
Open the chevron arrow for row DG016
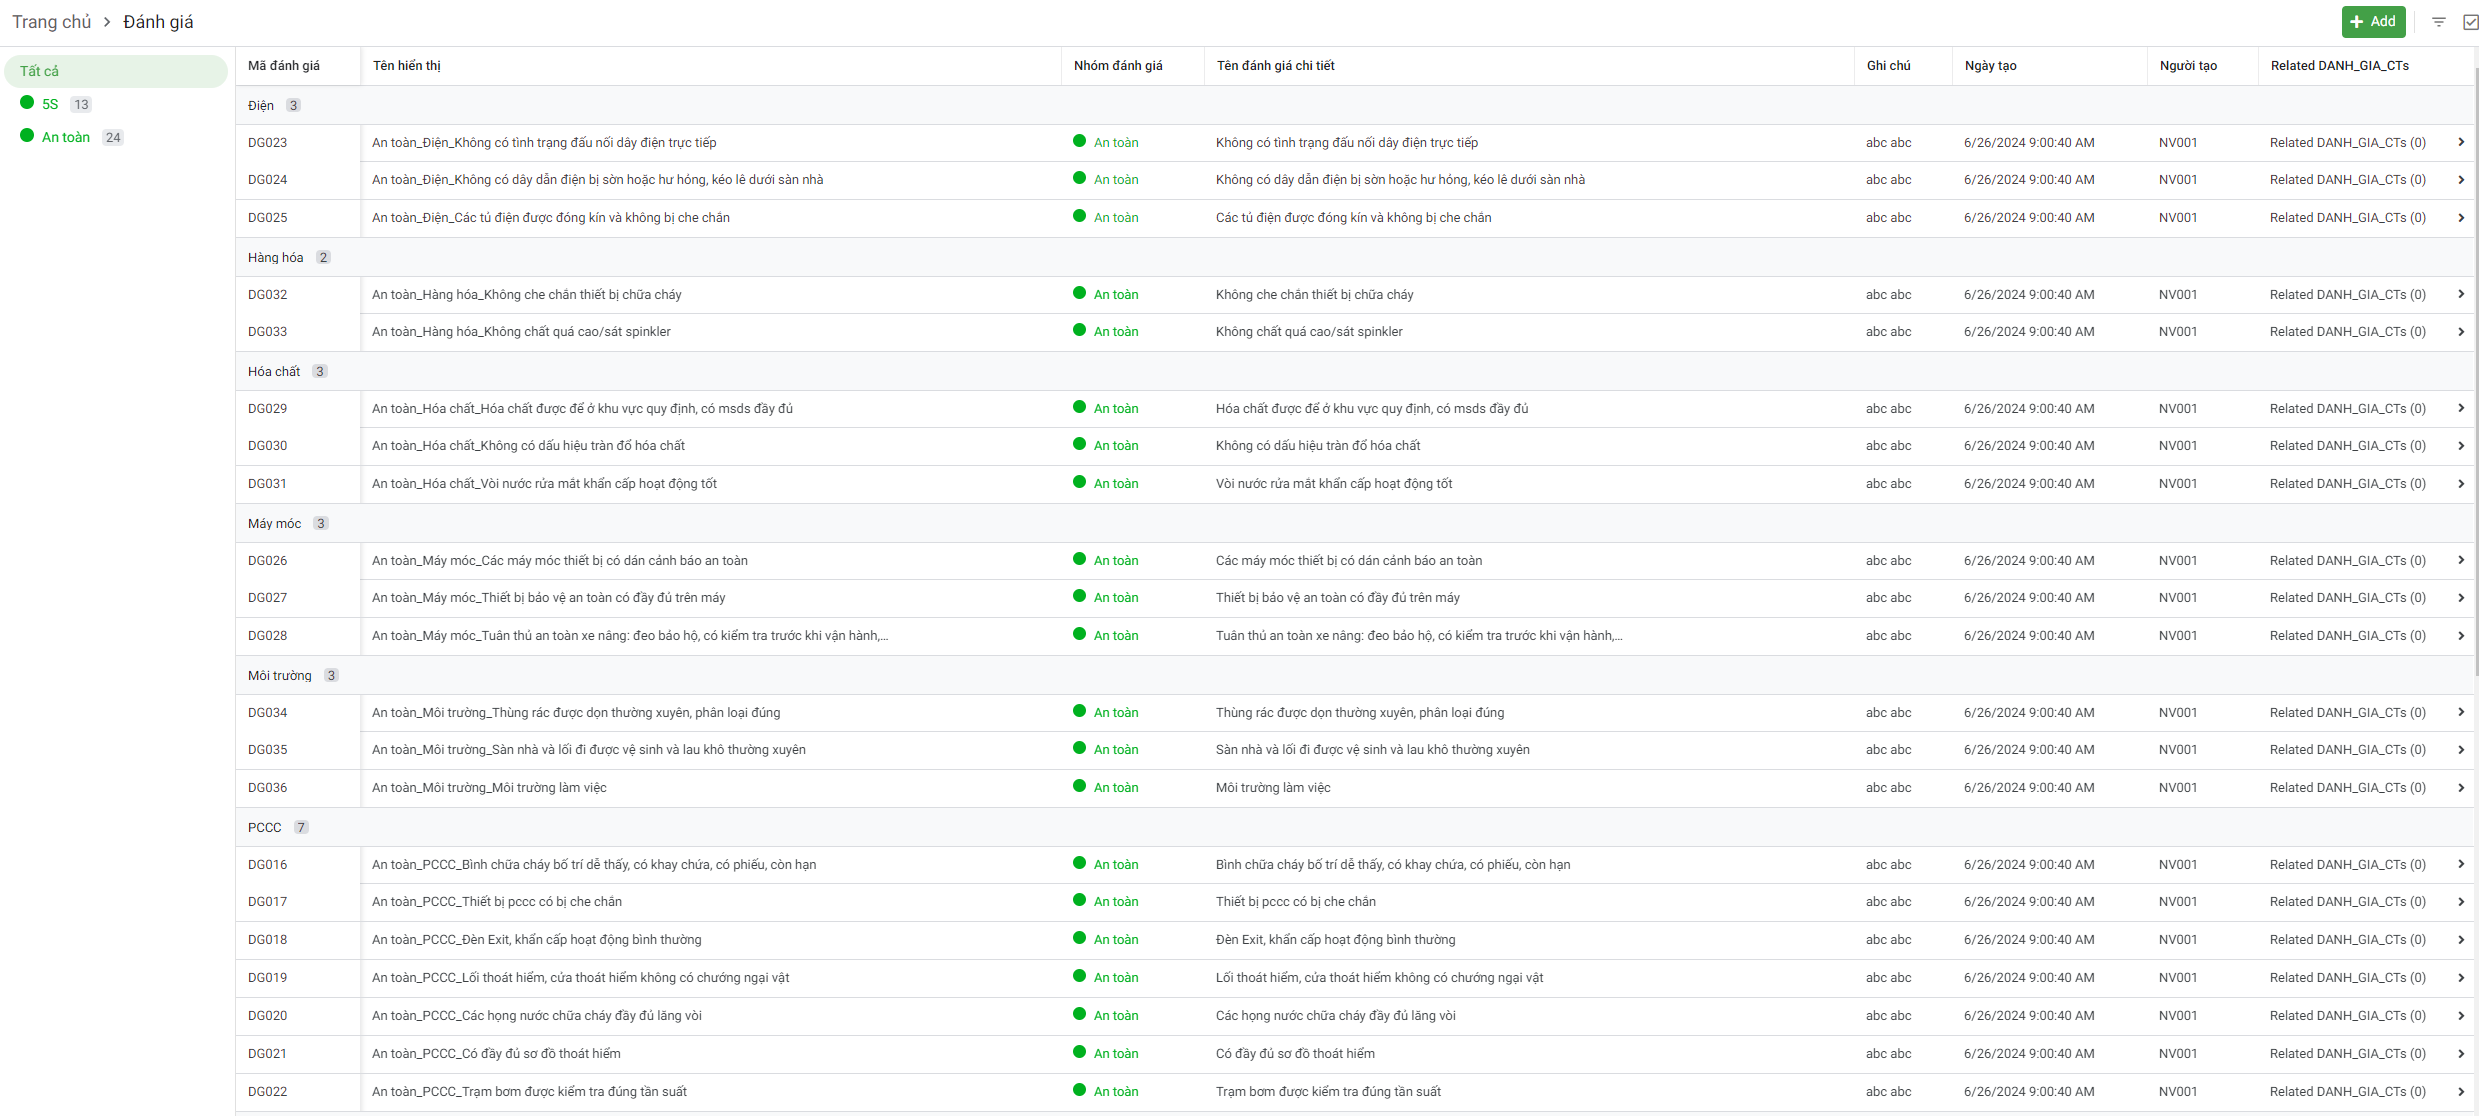click(x=2461, y=865)
